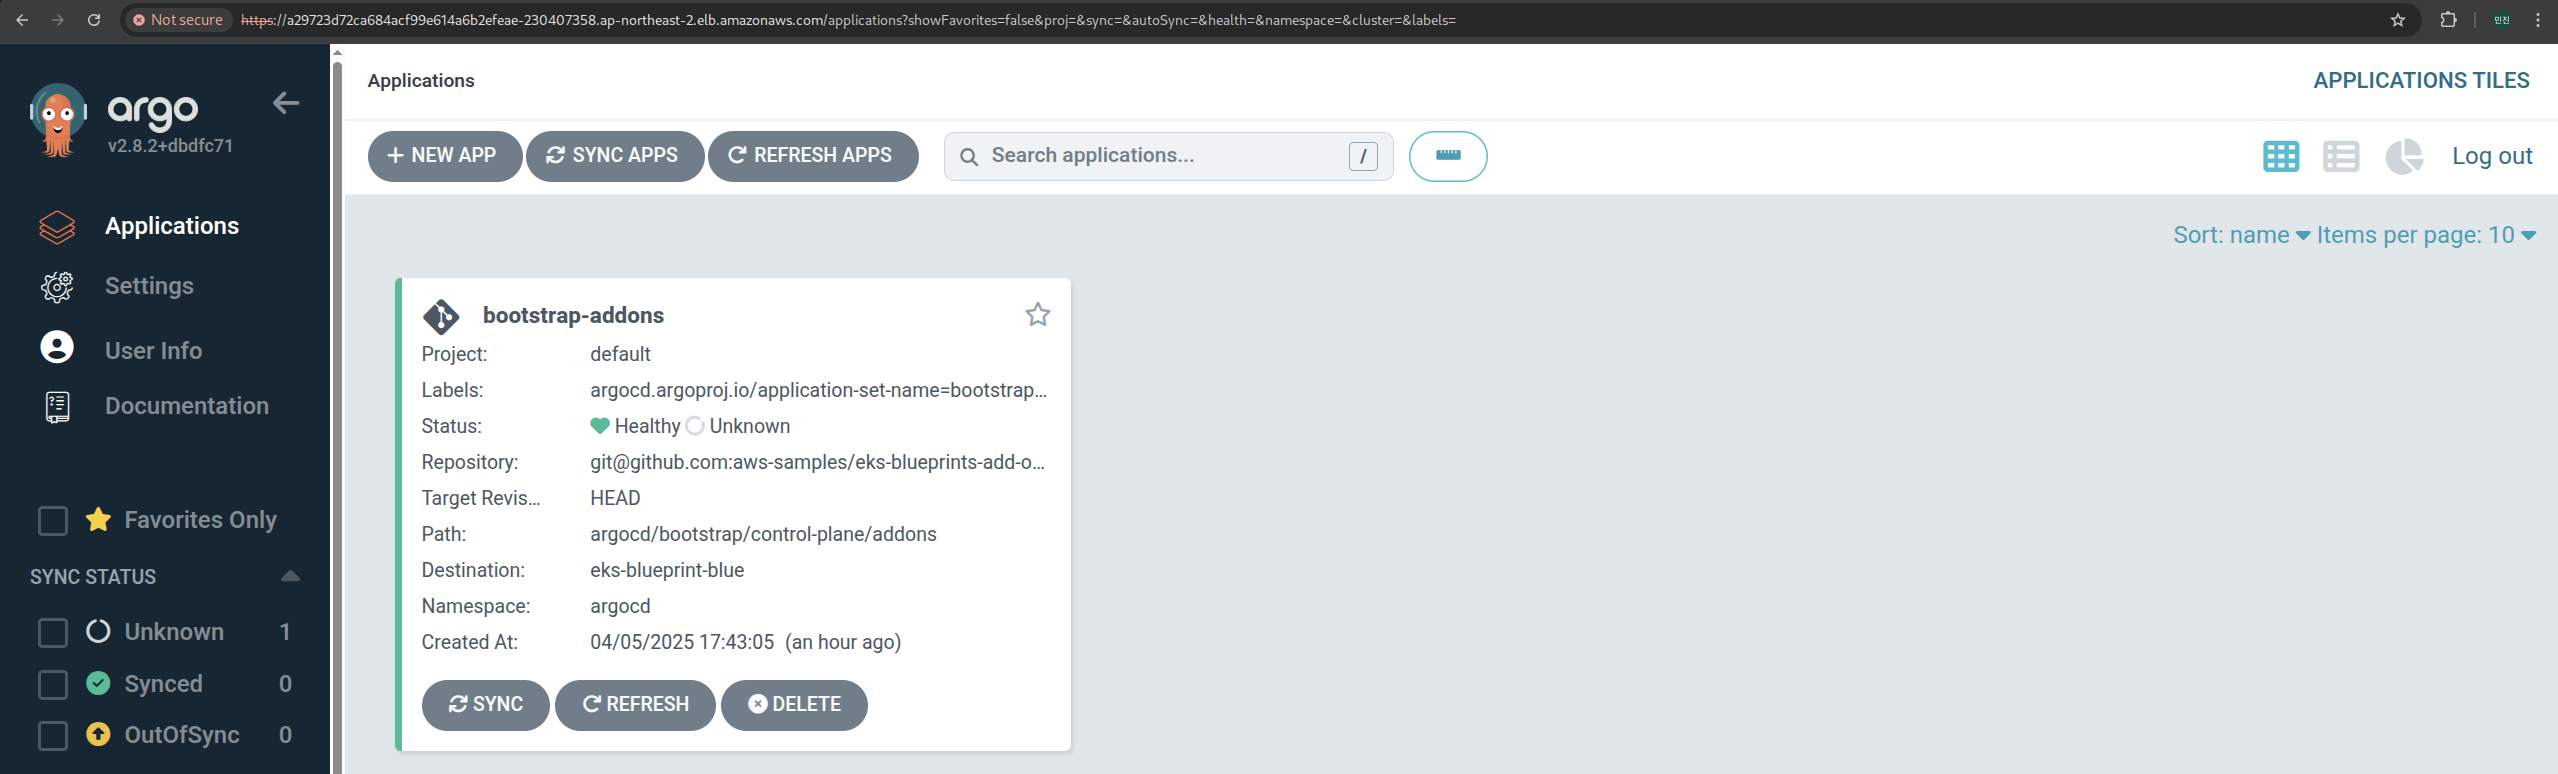Open the Items per page dropdown
Image resolution: width=2558 pixels, height=774 pixels.
pyautogui.click(x=2426, y=235)
